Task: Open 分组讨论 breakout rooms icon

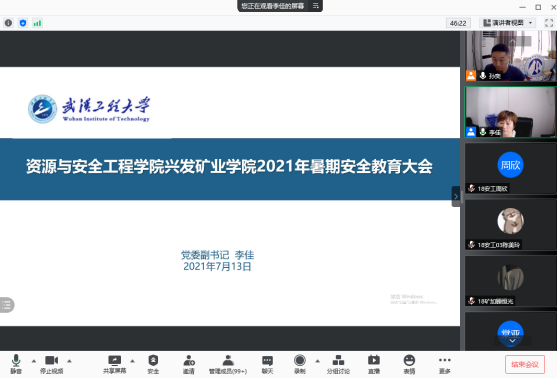Action: point(338,364)
